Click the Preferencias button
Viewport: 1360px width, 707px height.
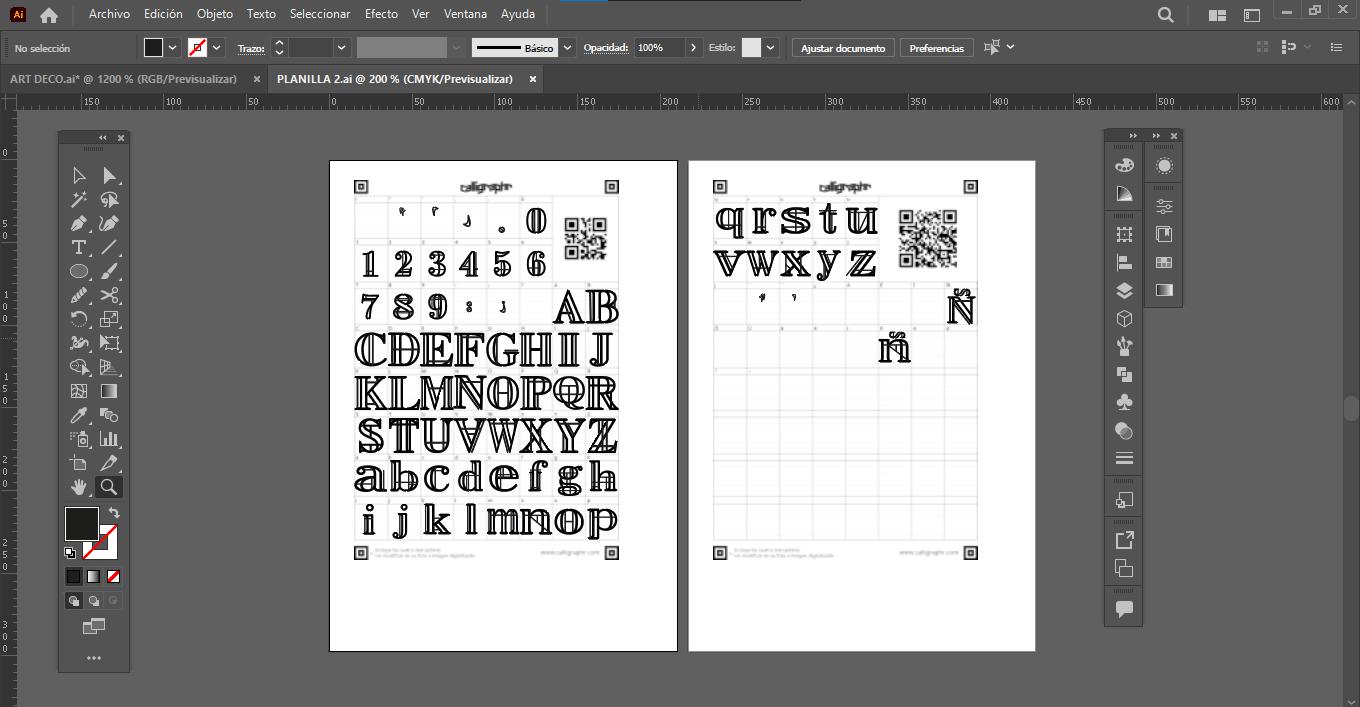pos(937,48)
